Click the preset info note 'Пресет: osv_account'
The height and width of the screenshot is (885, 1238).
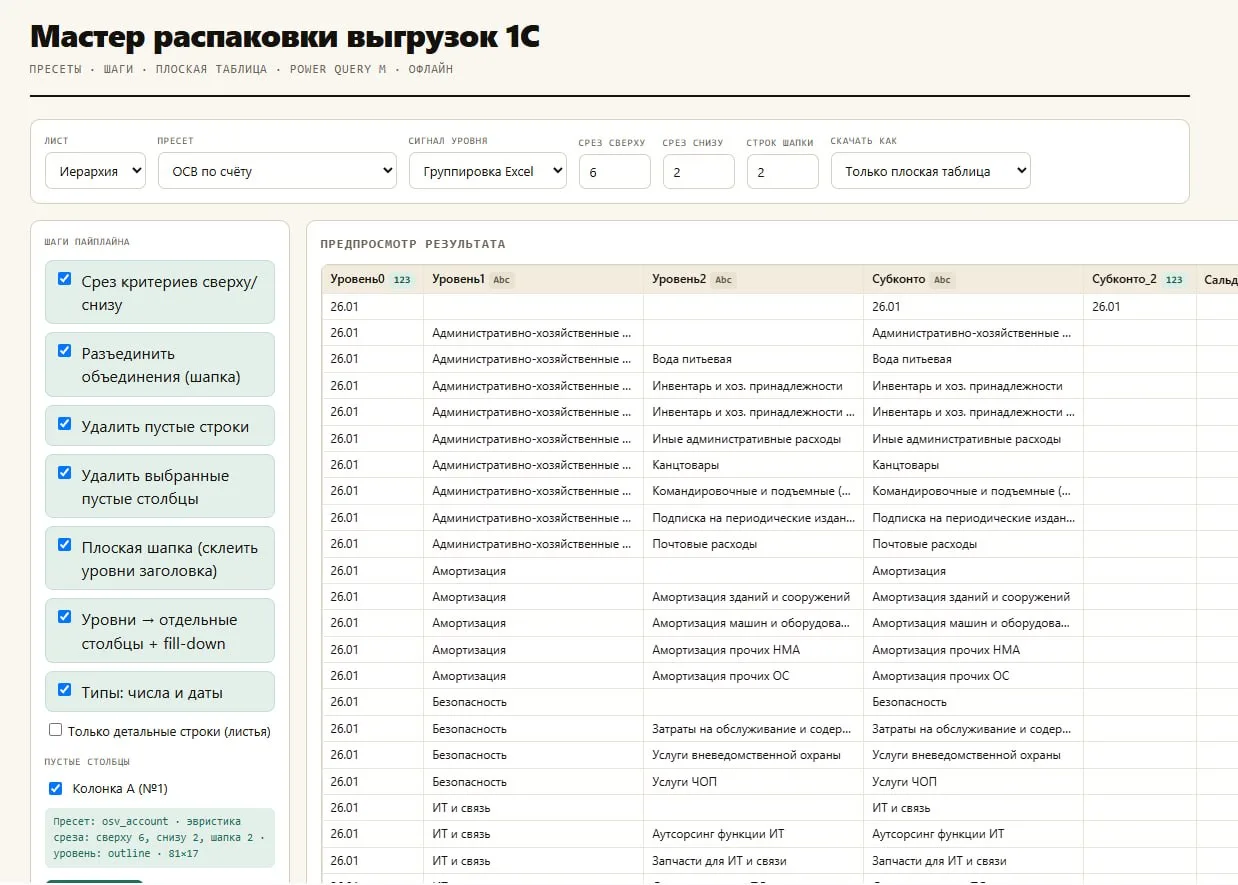tap(160, 837)
